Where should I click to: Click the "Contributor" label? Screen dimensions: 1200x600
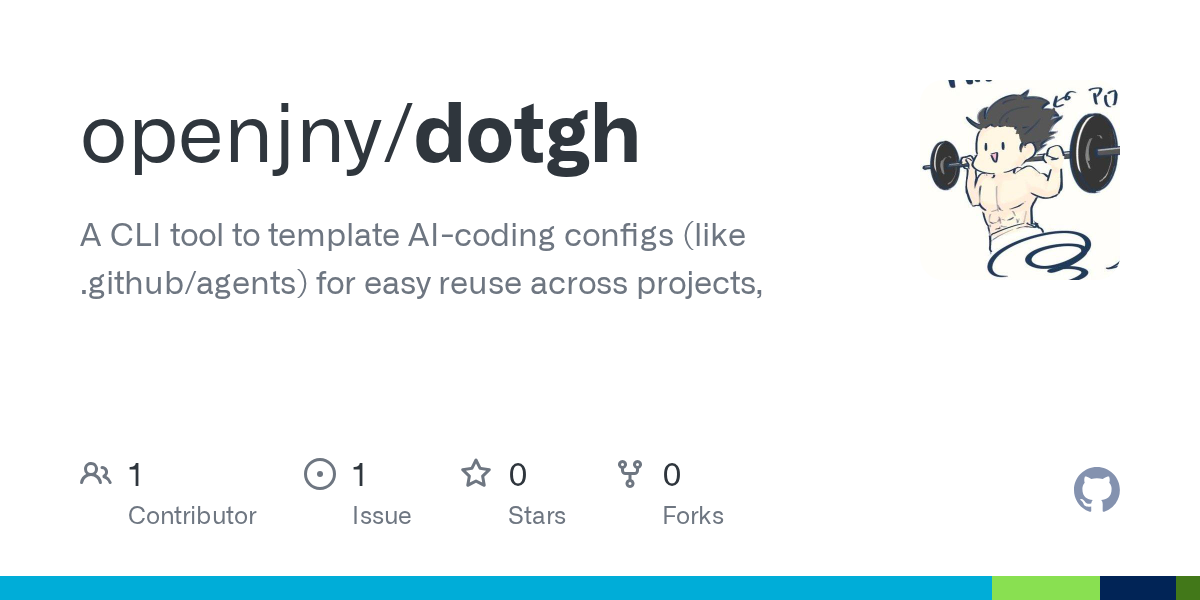click(192, 516)
